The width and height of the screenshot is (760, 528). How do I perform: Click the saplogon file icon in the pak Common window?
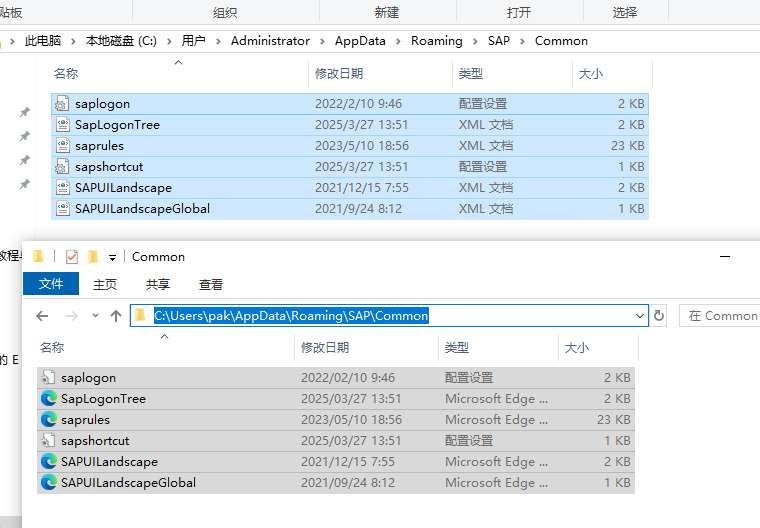click(48, 378)
